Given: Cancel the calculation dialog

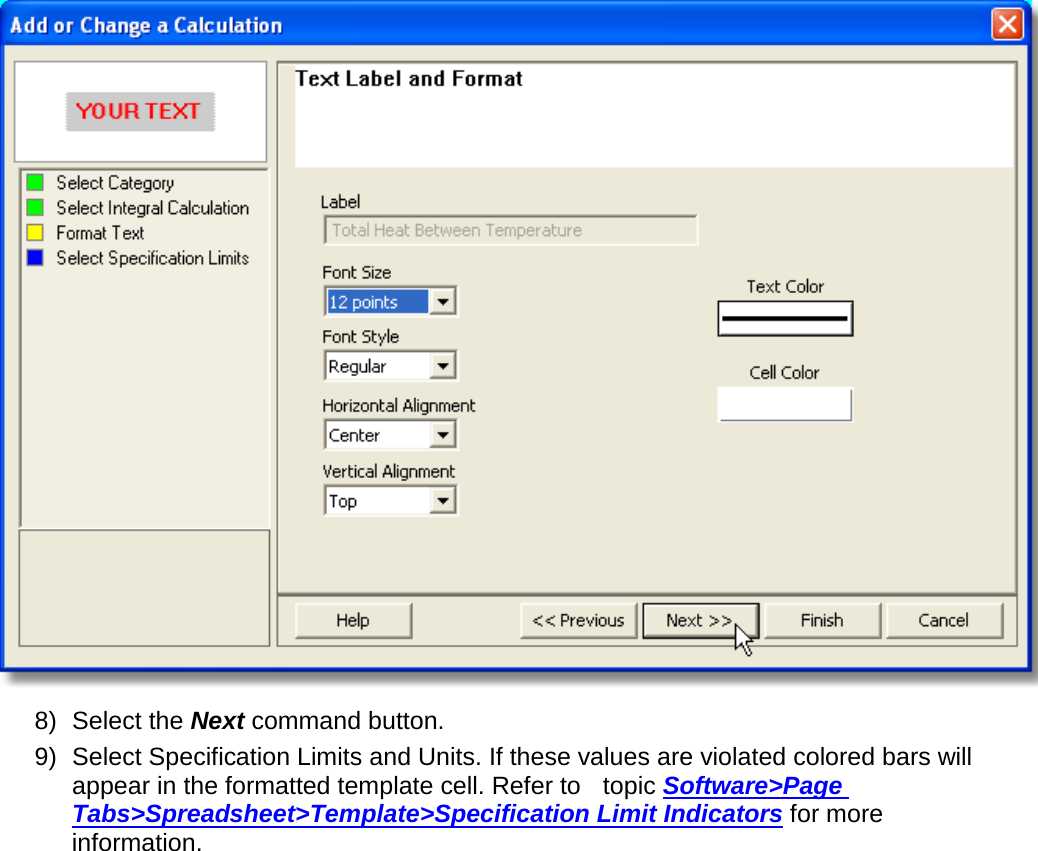Looking at the screenshot, I should click(944, 620).
